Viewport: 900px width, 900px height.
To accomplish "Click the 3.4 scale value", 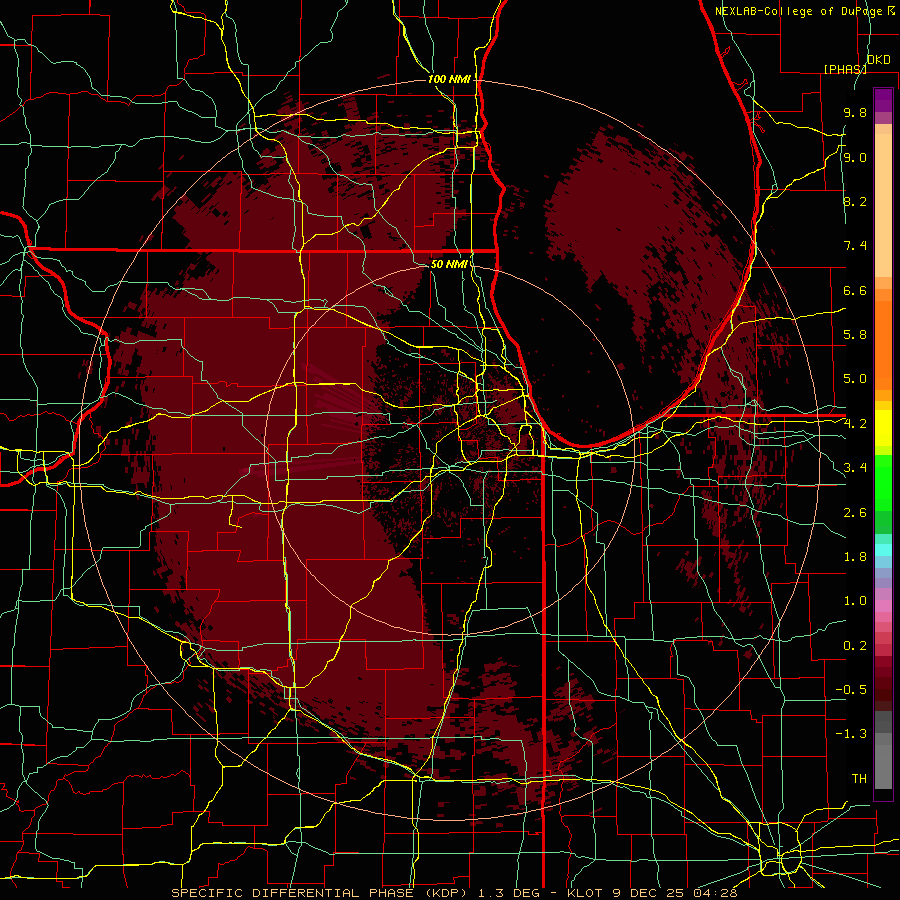I will pos(855,468).
